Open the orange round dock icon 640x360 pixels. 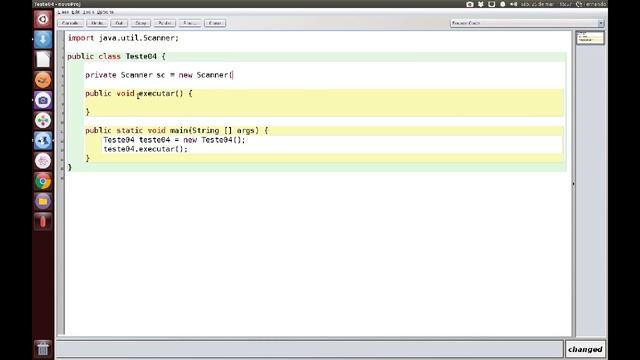[43, 80]
